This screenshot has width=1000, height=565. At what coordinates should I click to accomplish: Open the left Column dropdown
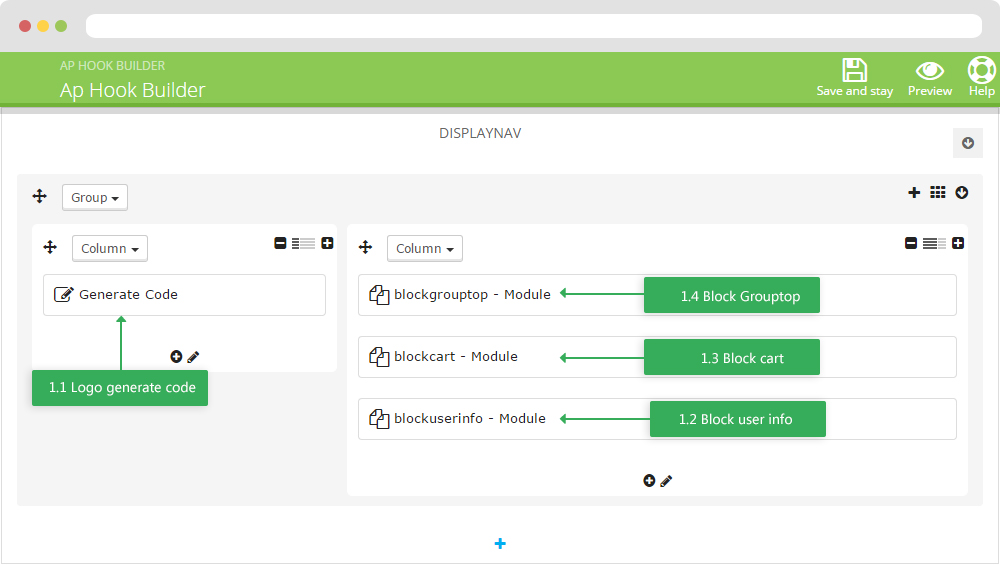[x=110, y=248]
